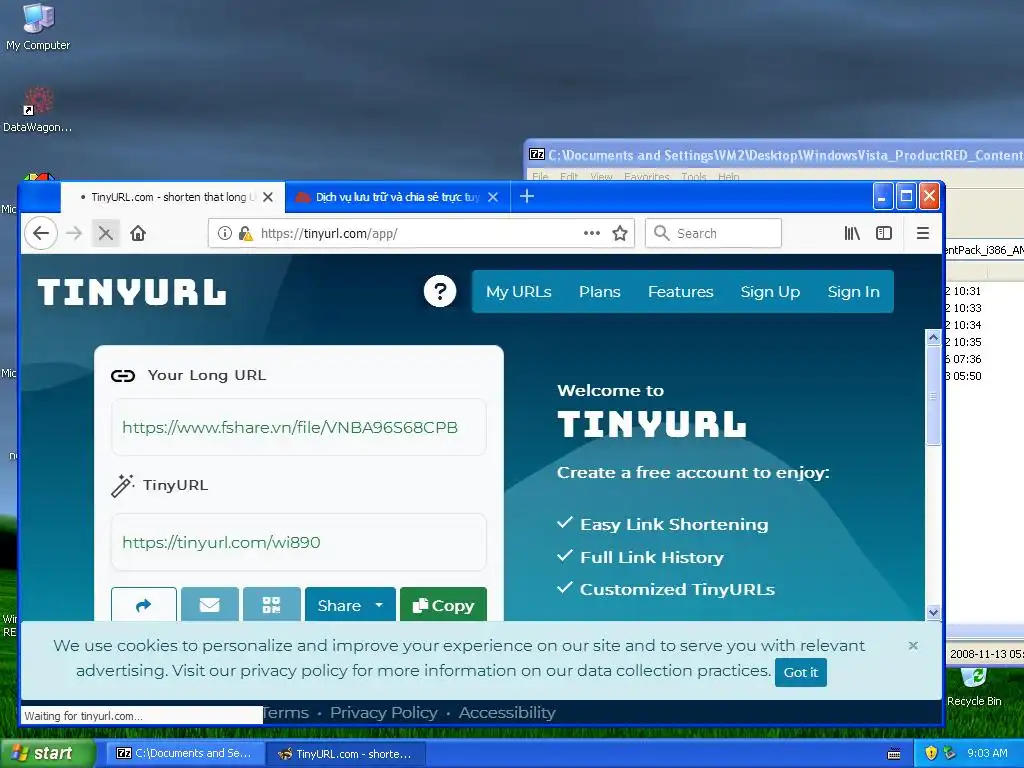Click the keyboard icon on the taskbar
This screenshot has height=768, width=1024.
click(894, 754)
